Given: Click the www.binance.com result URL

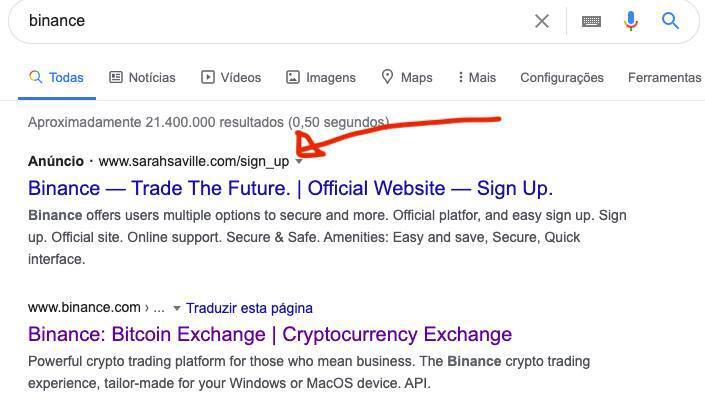Looking at the screenshot, I should click(84, 307).
